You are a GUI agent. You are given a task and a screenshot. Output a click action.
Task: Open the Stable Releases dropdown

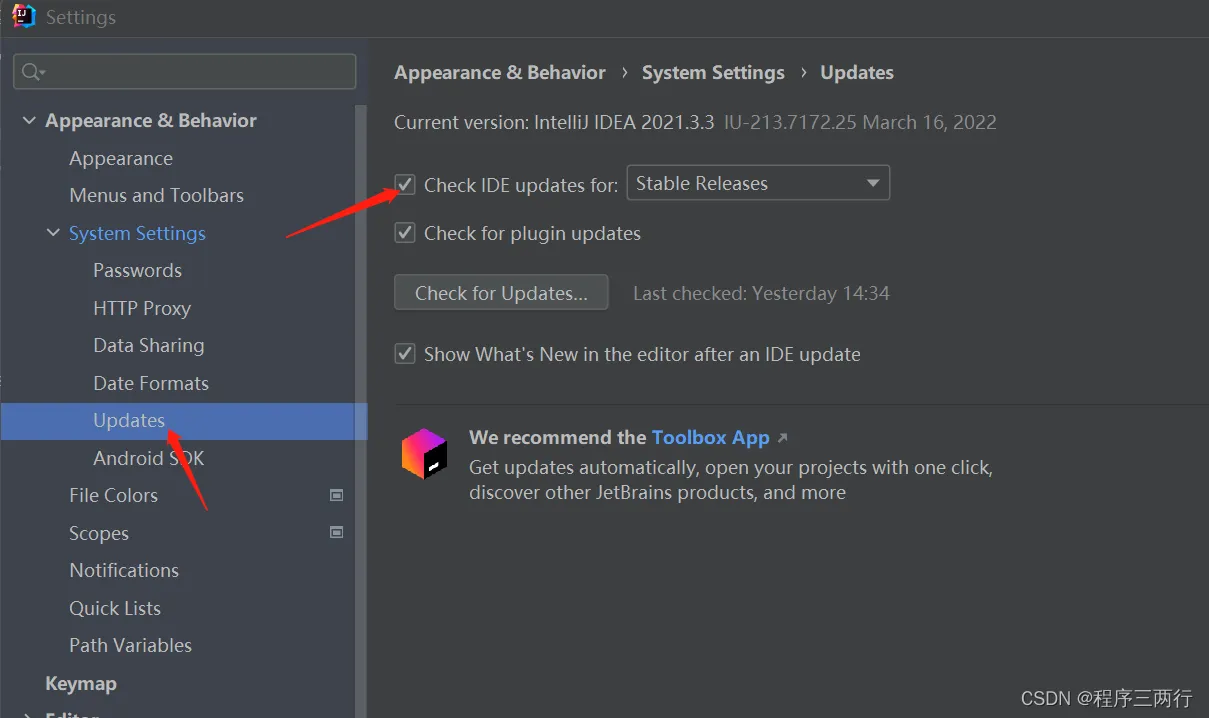(758, 183)
